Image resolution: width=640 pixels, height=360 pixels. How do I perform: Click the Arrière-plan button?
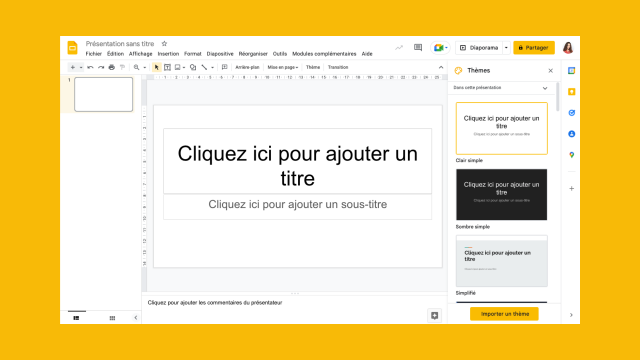pyautogui.click(x=247, y=67)
